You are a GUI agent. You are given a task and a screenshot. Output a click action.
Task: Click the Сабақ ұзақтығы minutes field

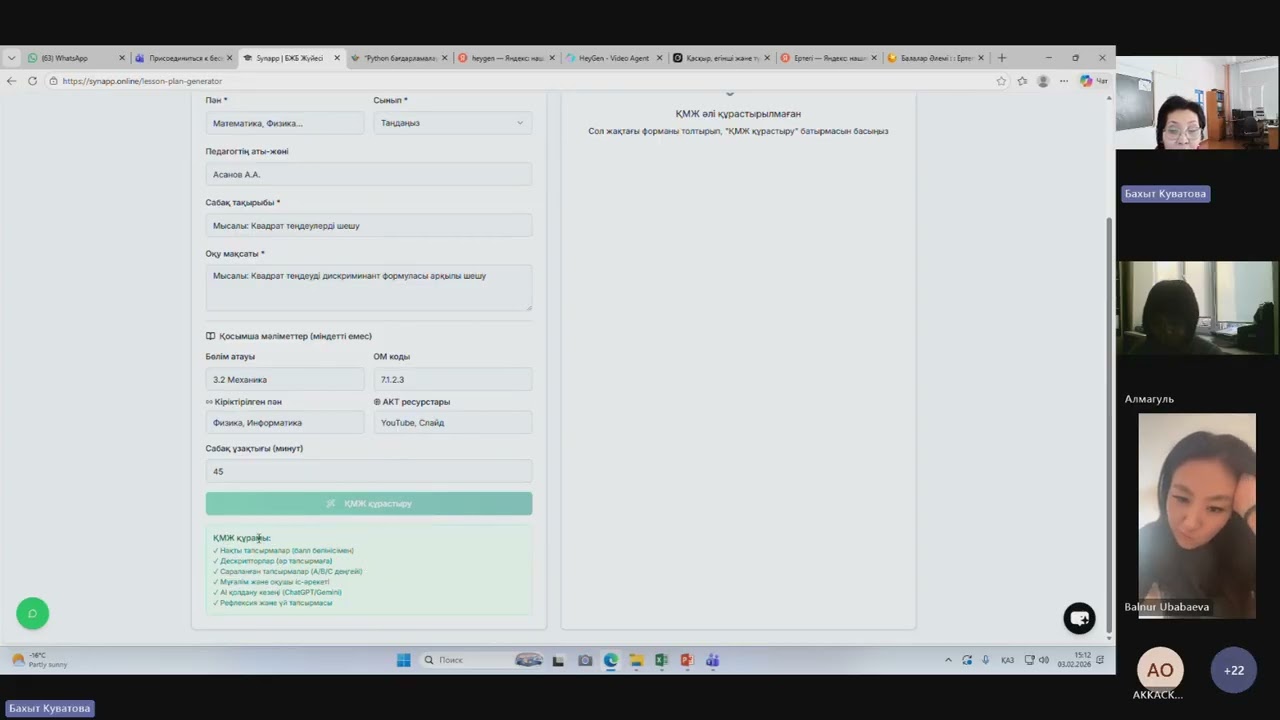click(369, 471)
